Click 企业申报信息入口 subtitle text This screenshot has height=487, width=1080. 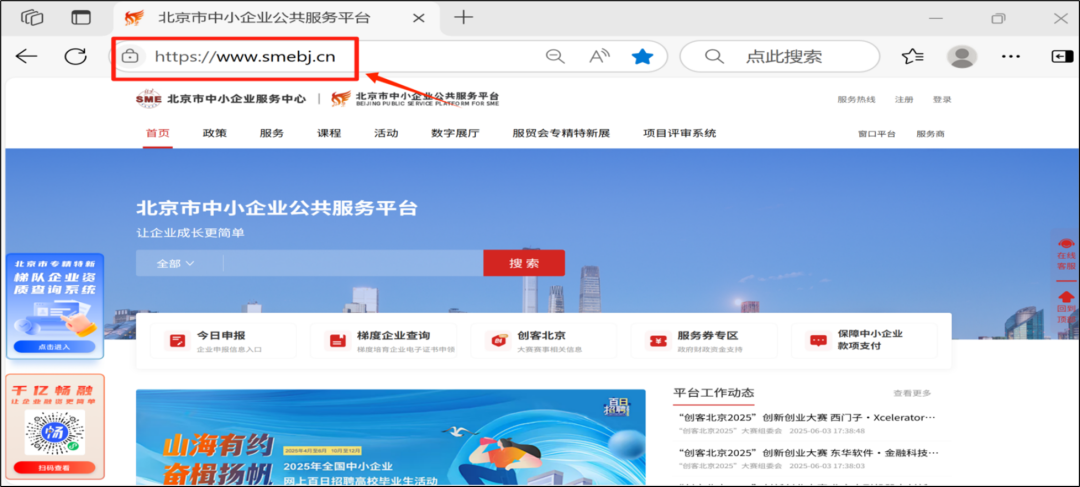point(229,350)
